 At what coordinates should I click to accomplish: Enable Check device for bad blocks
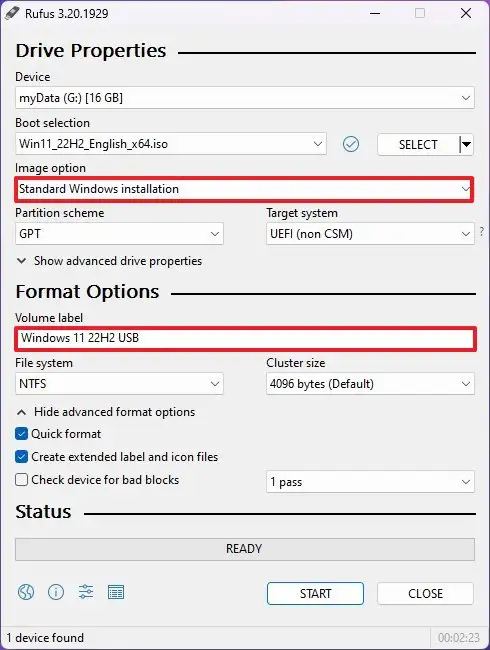pyautogui.click(x=21, y=480)
